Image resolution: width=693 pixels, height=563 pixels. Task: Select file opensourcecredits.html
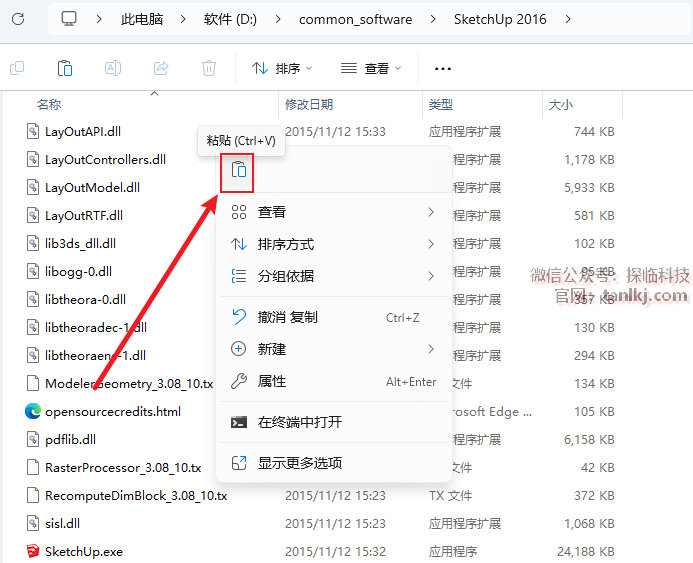[x=113, y=411]
